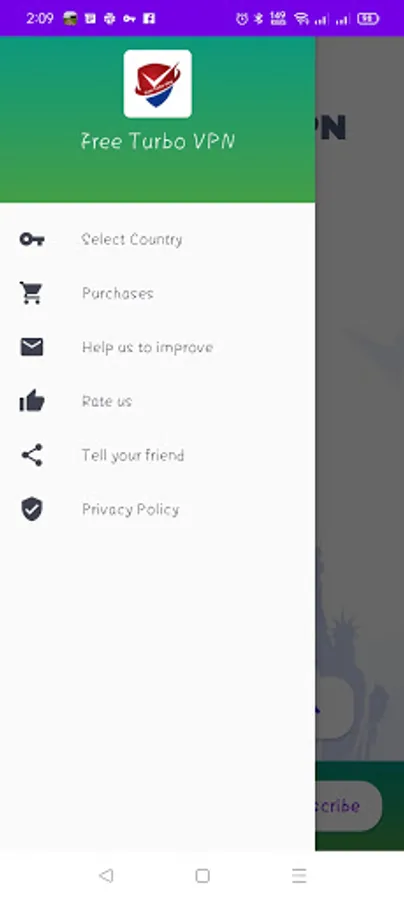This screenshot has width=404, height=900.
Task: Tap the Subscribe button behind the drawer
Action: pyautogui.click(x=348, y=806)
